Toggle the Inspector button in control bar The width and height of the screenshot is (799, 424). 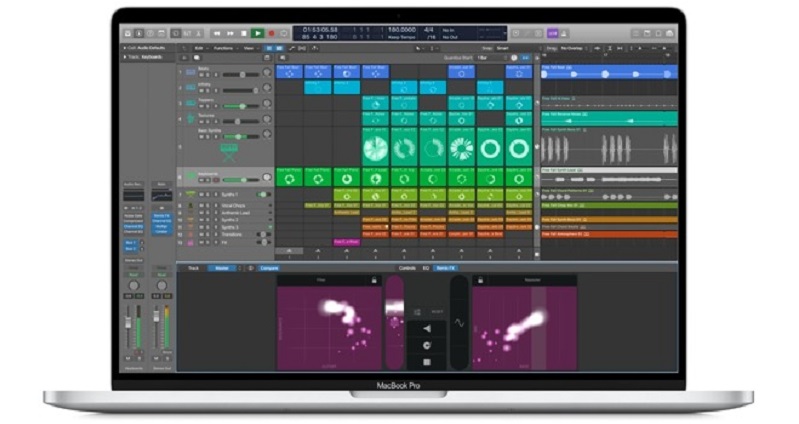point(139,34)
